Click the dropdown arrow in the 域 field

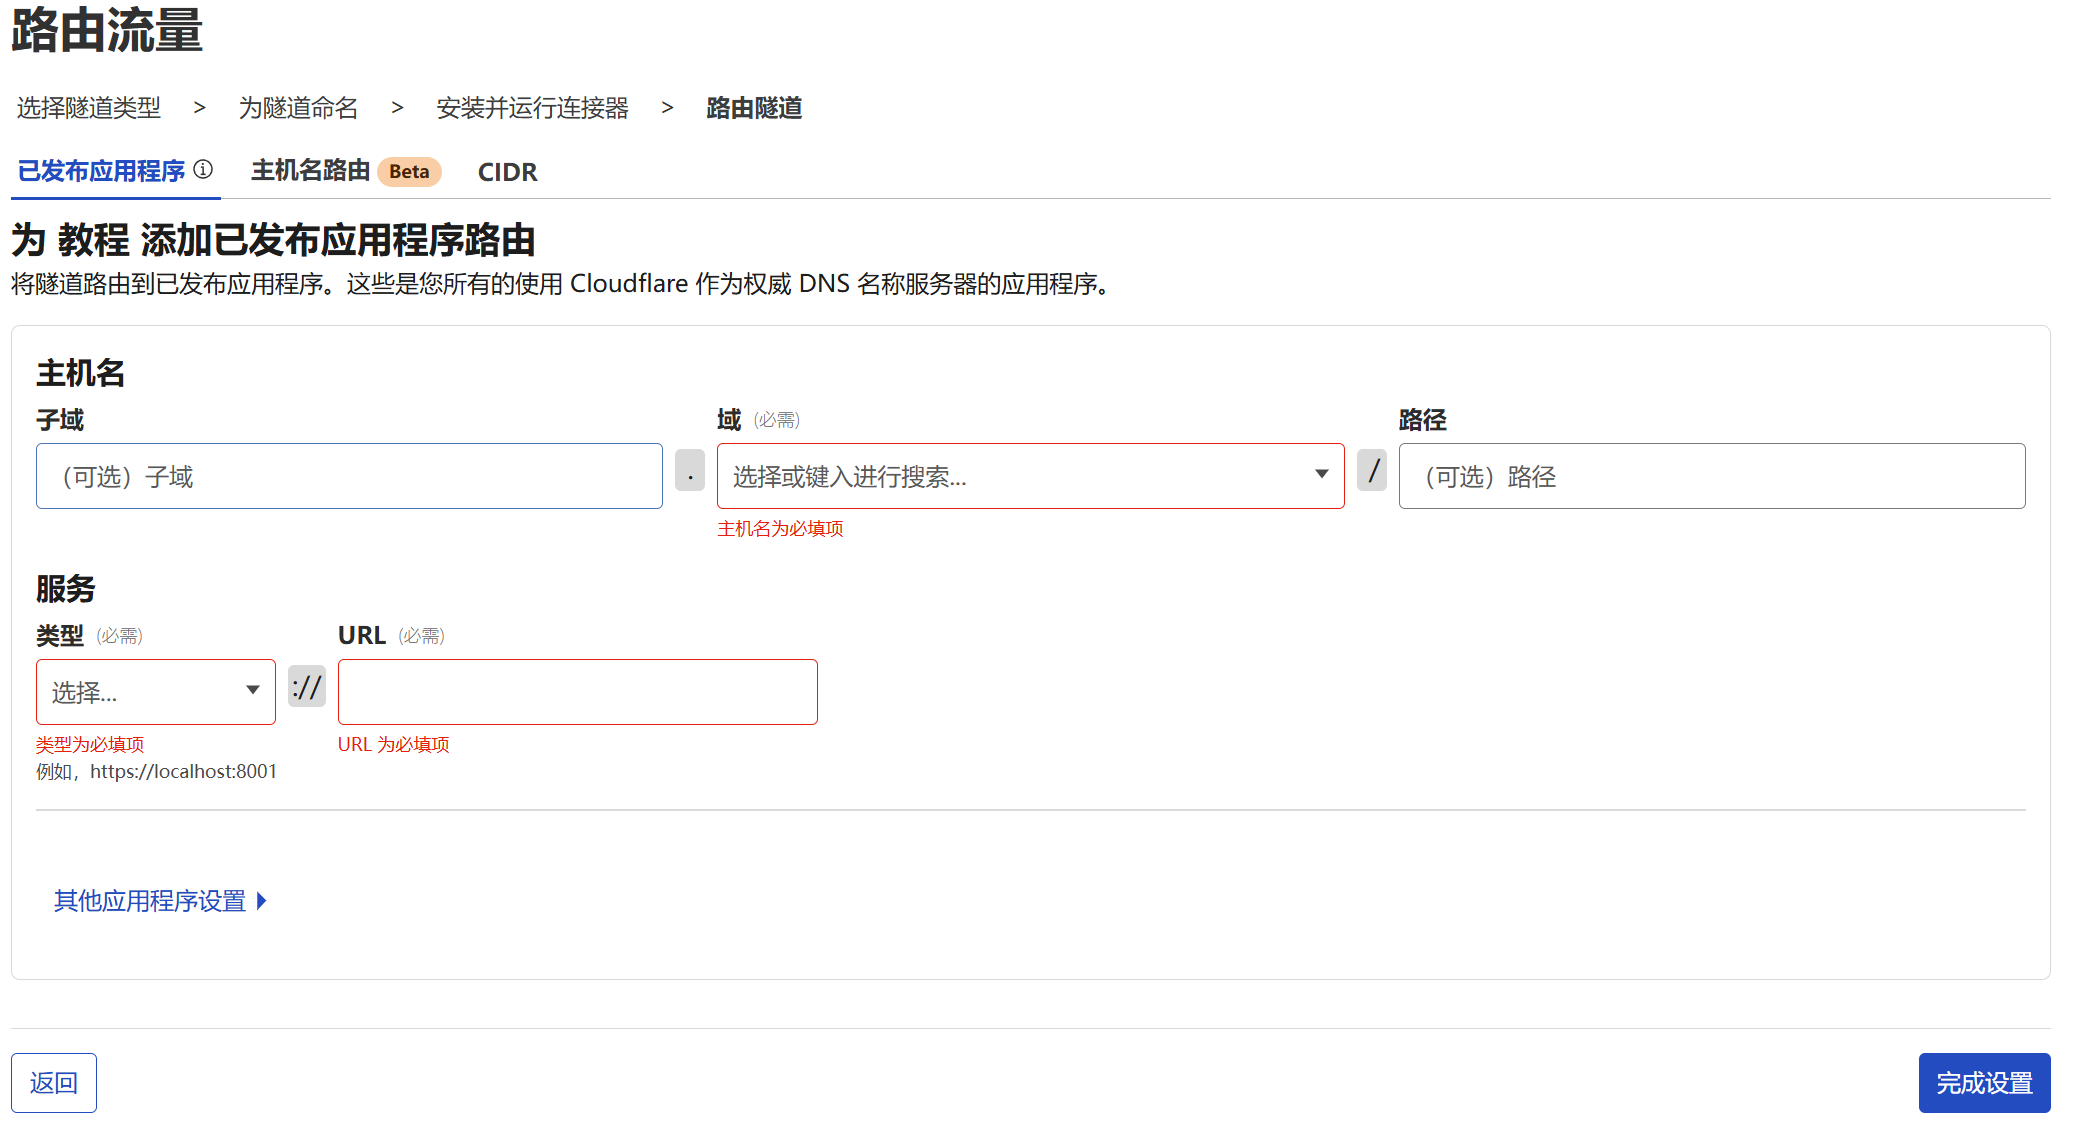tap(1321, 475)
